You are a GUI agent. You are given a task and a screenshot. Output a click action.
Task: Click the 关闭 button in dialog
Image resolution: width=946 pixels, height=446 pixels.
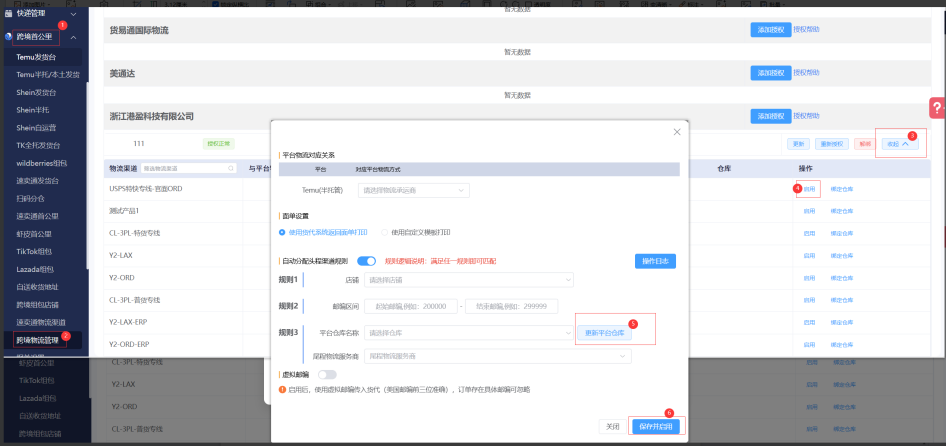click(x=612, y=426)
